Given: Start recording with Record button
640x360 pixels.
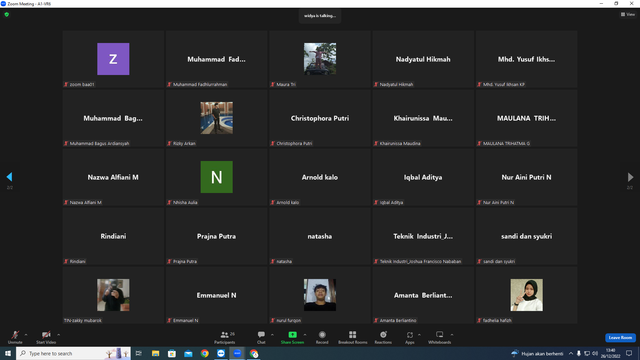Looking at the screenshot, I should (322, 337).
